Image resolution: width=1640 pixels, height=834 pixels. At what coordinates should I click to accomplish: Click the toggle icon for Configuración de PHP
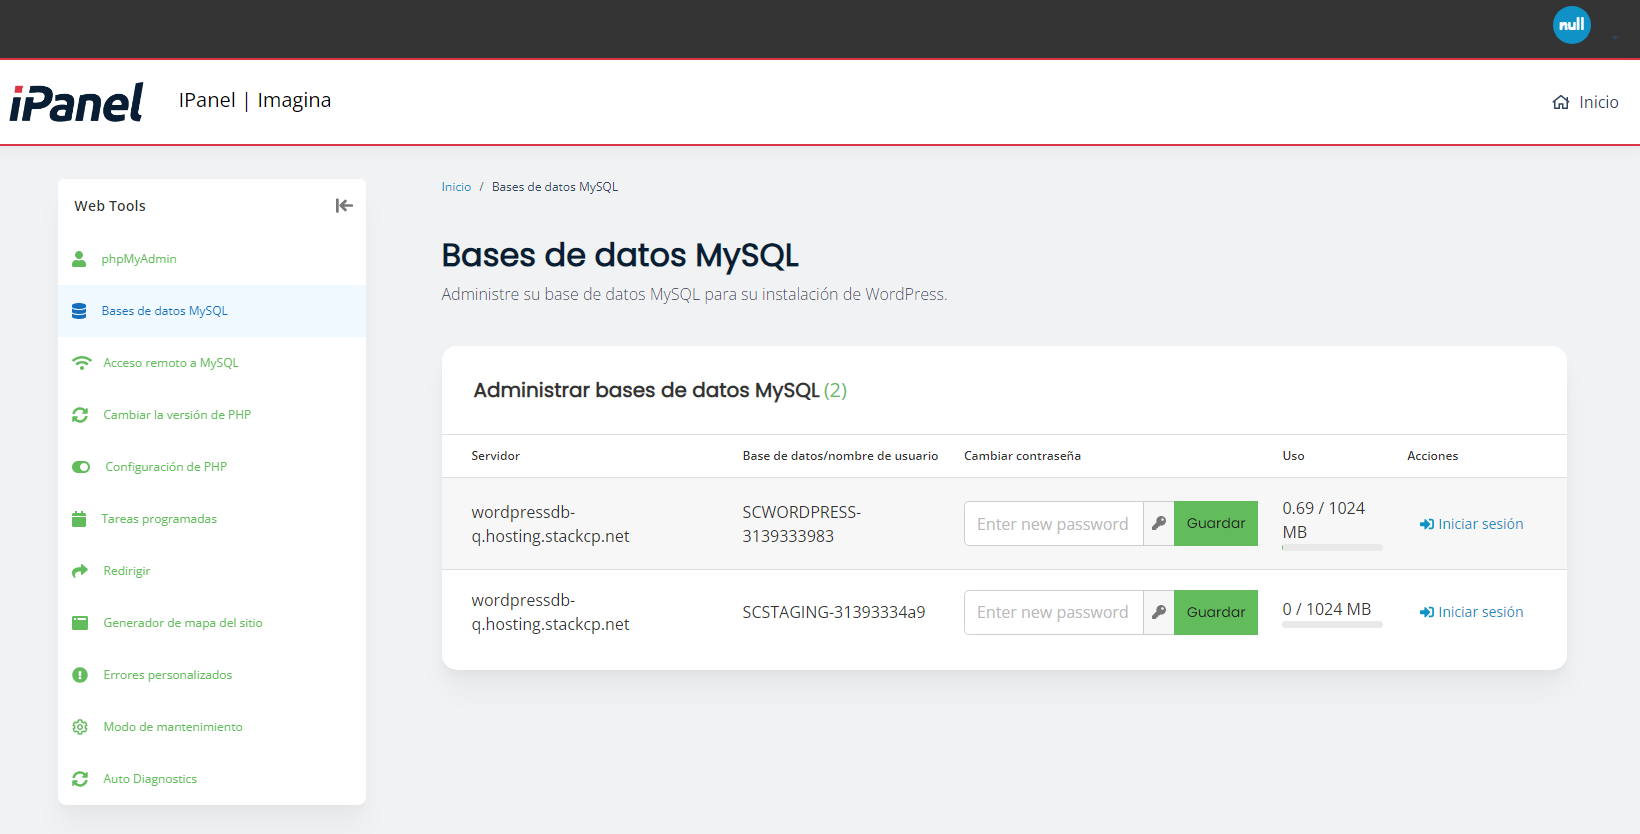coord(81,467)
